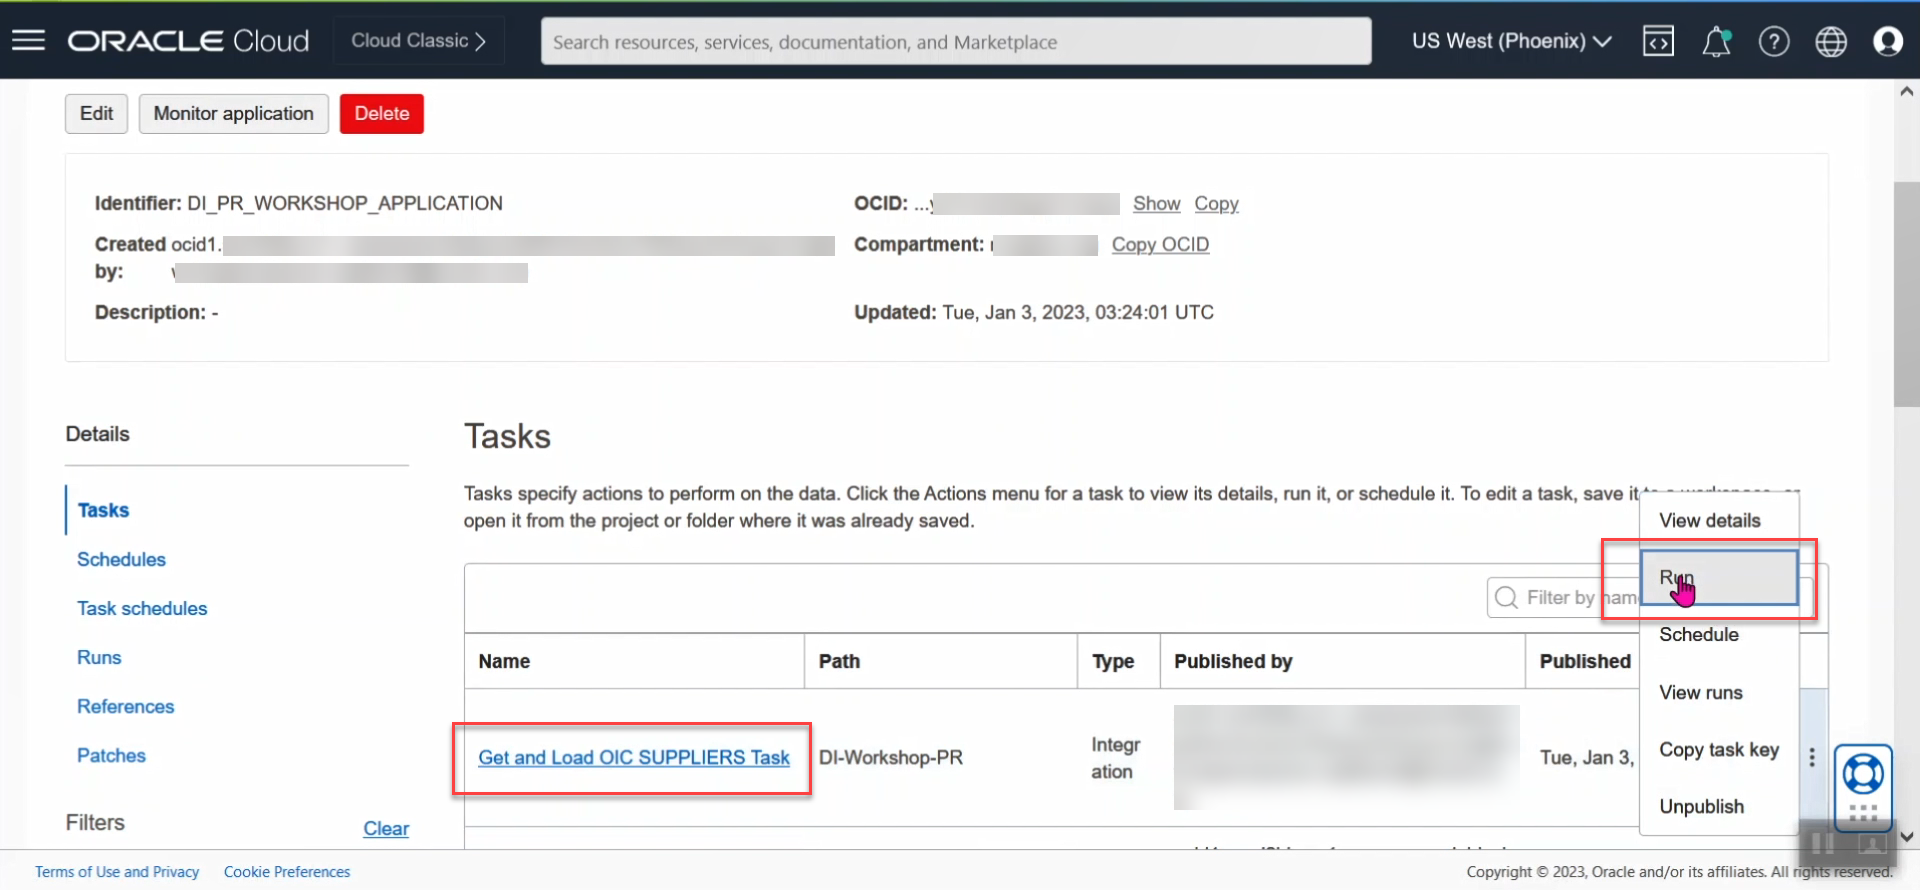This screenshot has height=890, width=1920.
Task: Click the red Delete button
Action: [x=381, y=114]
